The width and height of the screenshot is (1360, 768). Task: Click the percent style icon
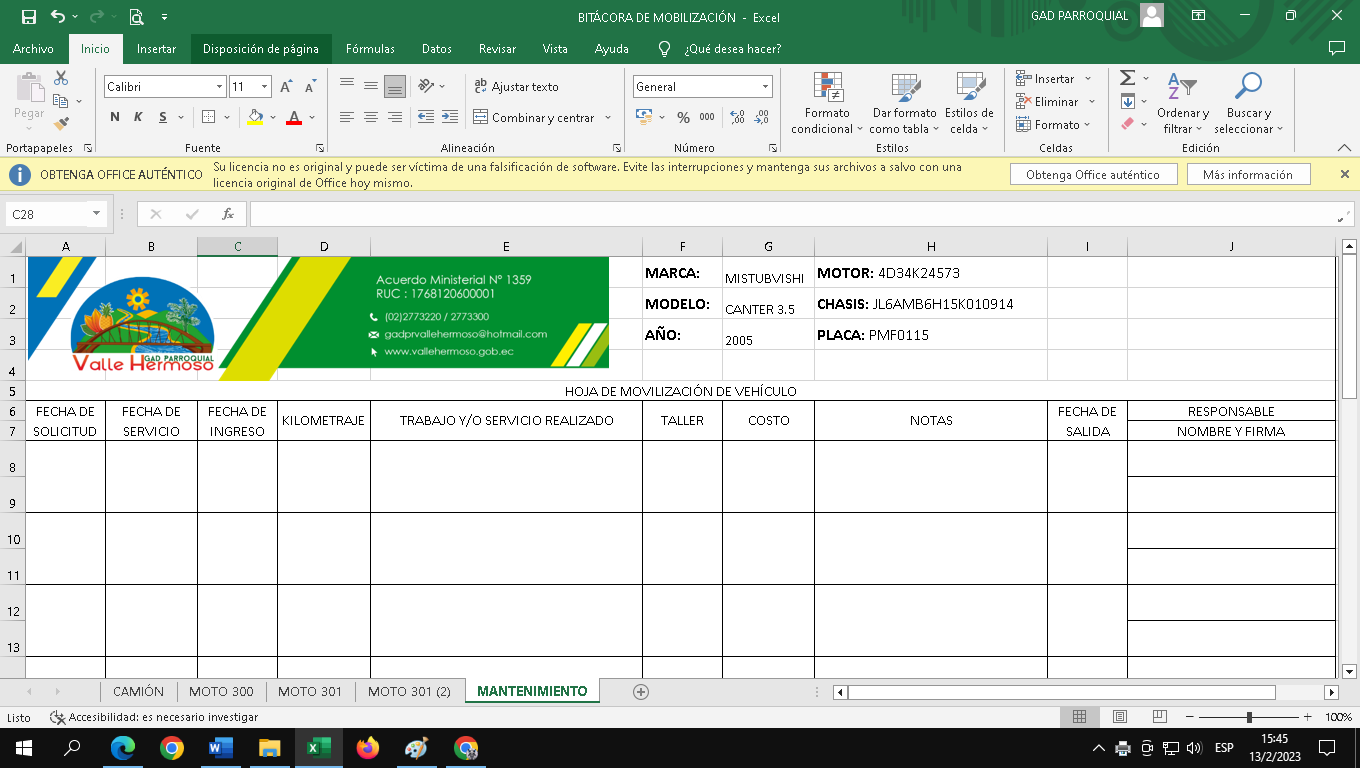[683, 117]
